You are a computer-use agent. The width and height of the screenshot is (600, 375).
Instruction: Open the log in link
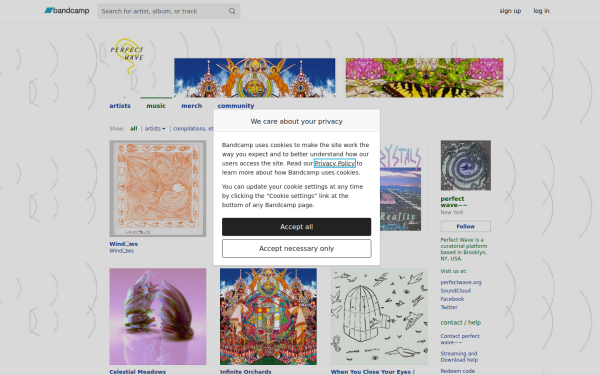(x=541, y=11)
